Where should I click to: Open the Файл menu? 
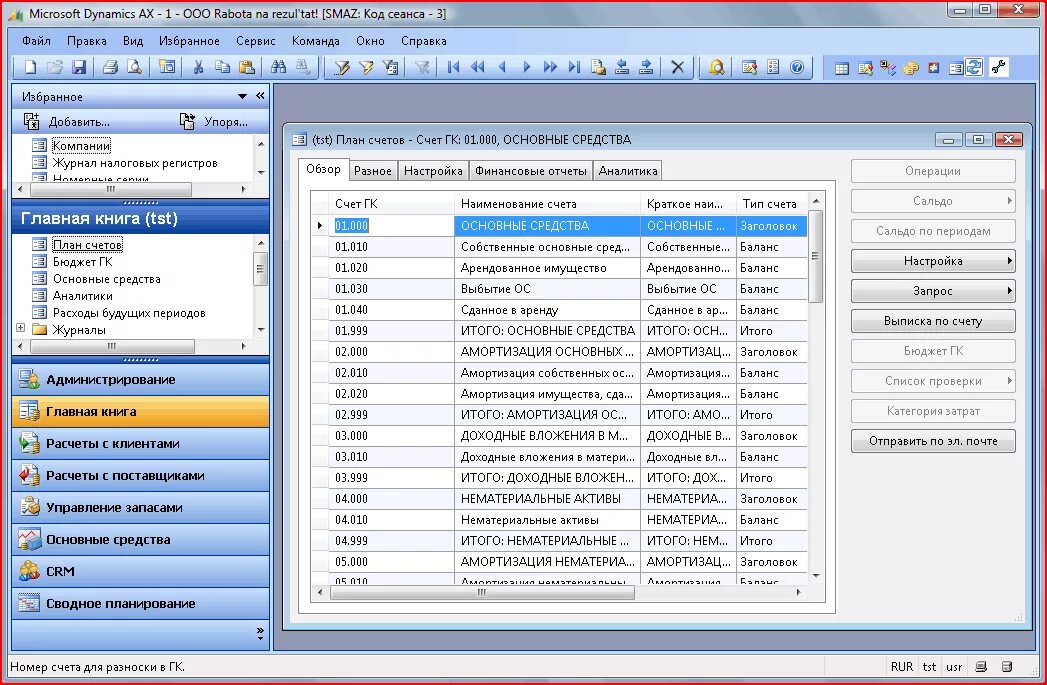36,41
